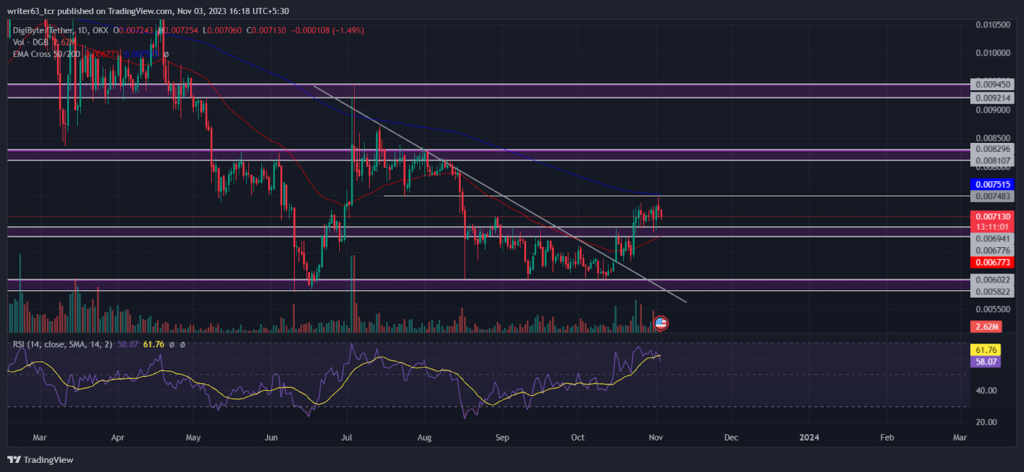The height and width of the screenshot is (472, 1024).
Task: Click the 0.006941 price level label
Action: [991, 239]
